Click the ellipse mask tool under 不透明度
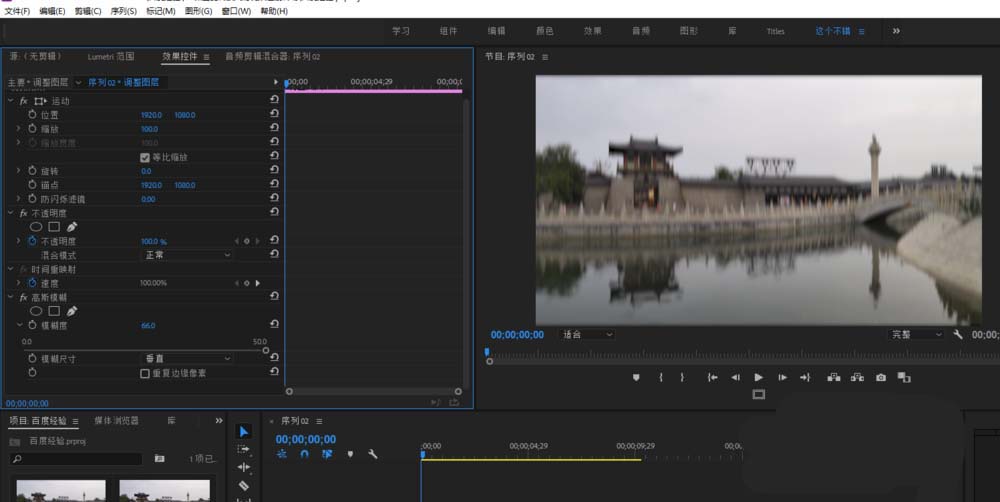Screen dimensions: 1000x502 point(36,227)
